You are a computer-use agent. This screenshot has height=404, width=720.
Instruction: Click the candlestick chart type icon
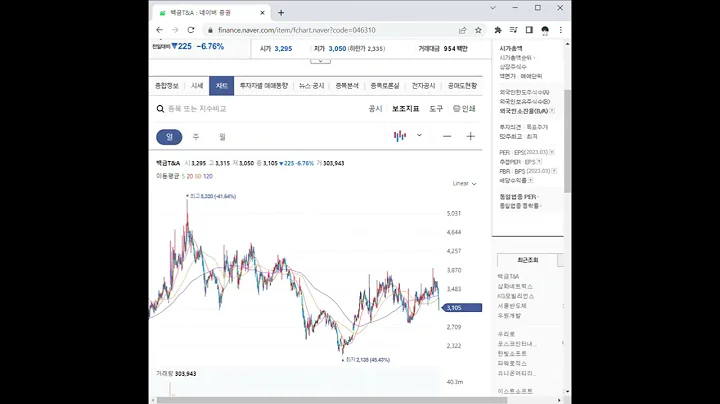(400, 136)
